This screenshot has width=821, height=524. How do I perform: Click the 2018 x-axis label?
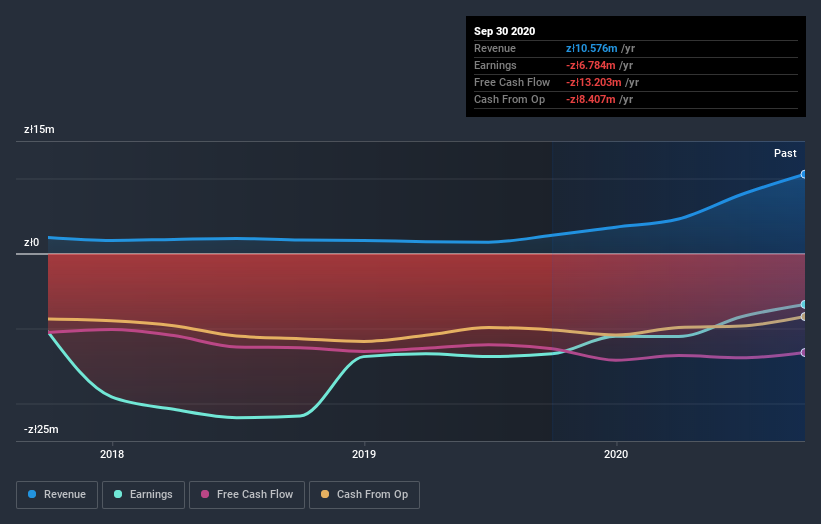[112, 454]
